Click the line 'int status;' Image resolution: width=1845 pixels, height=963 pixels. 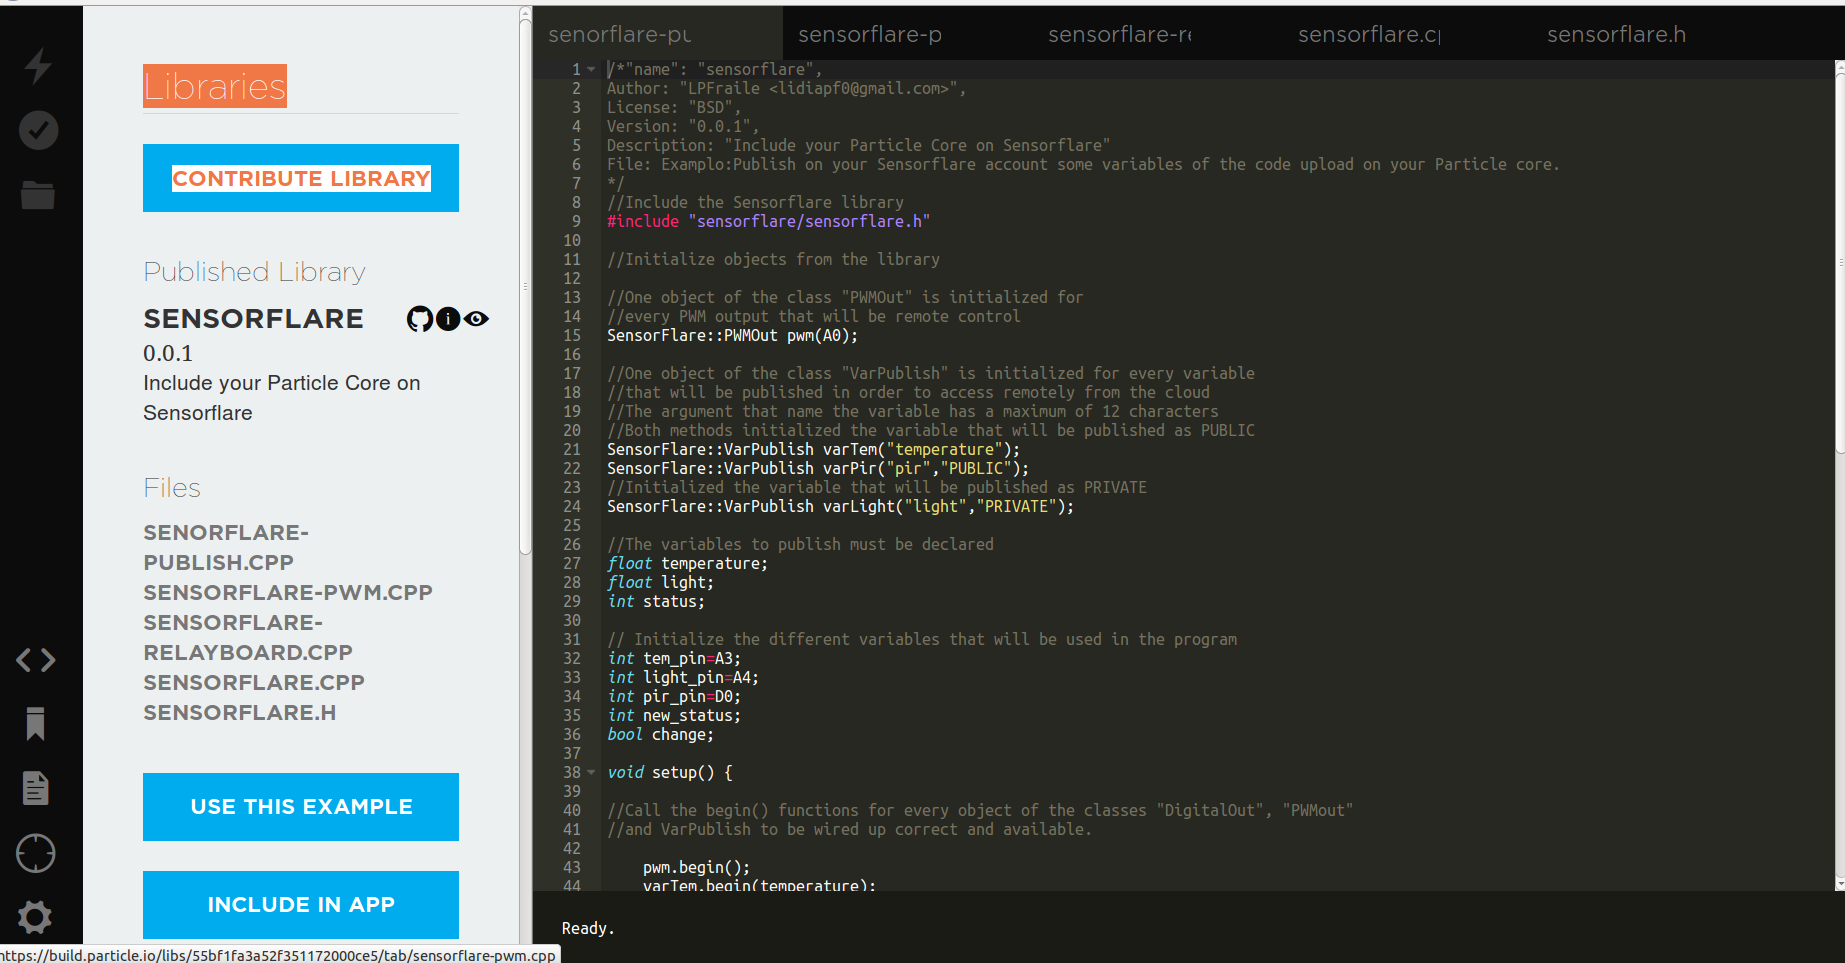click(x=656, y=602)
